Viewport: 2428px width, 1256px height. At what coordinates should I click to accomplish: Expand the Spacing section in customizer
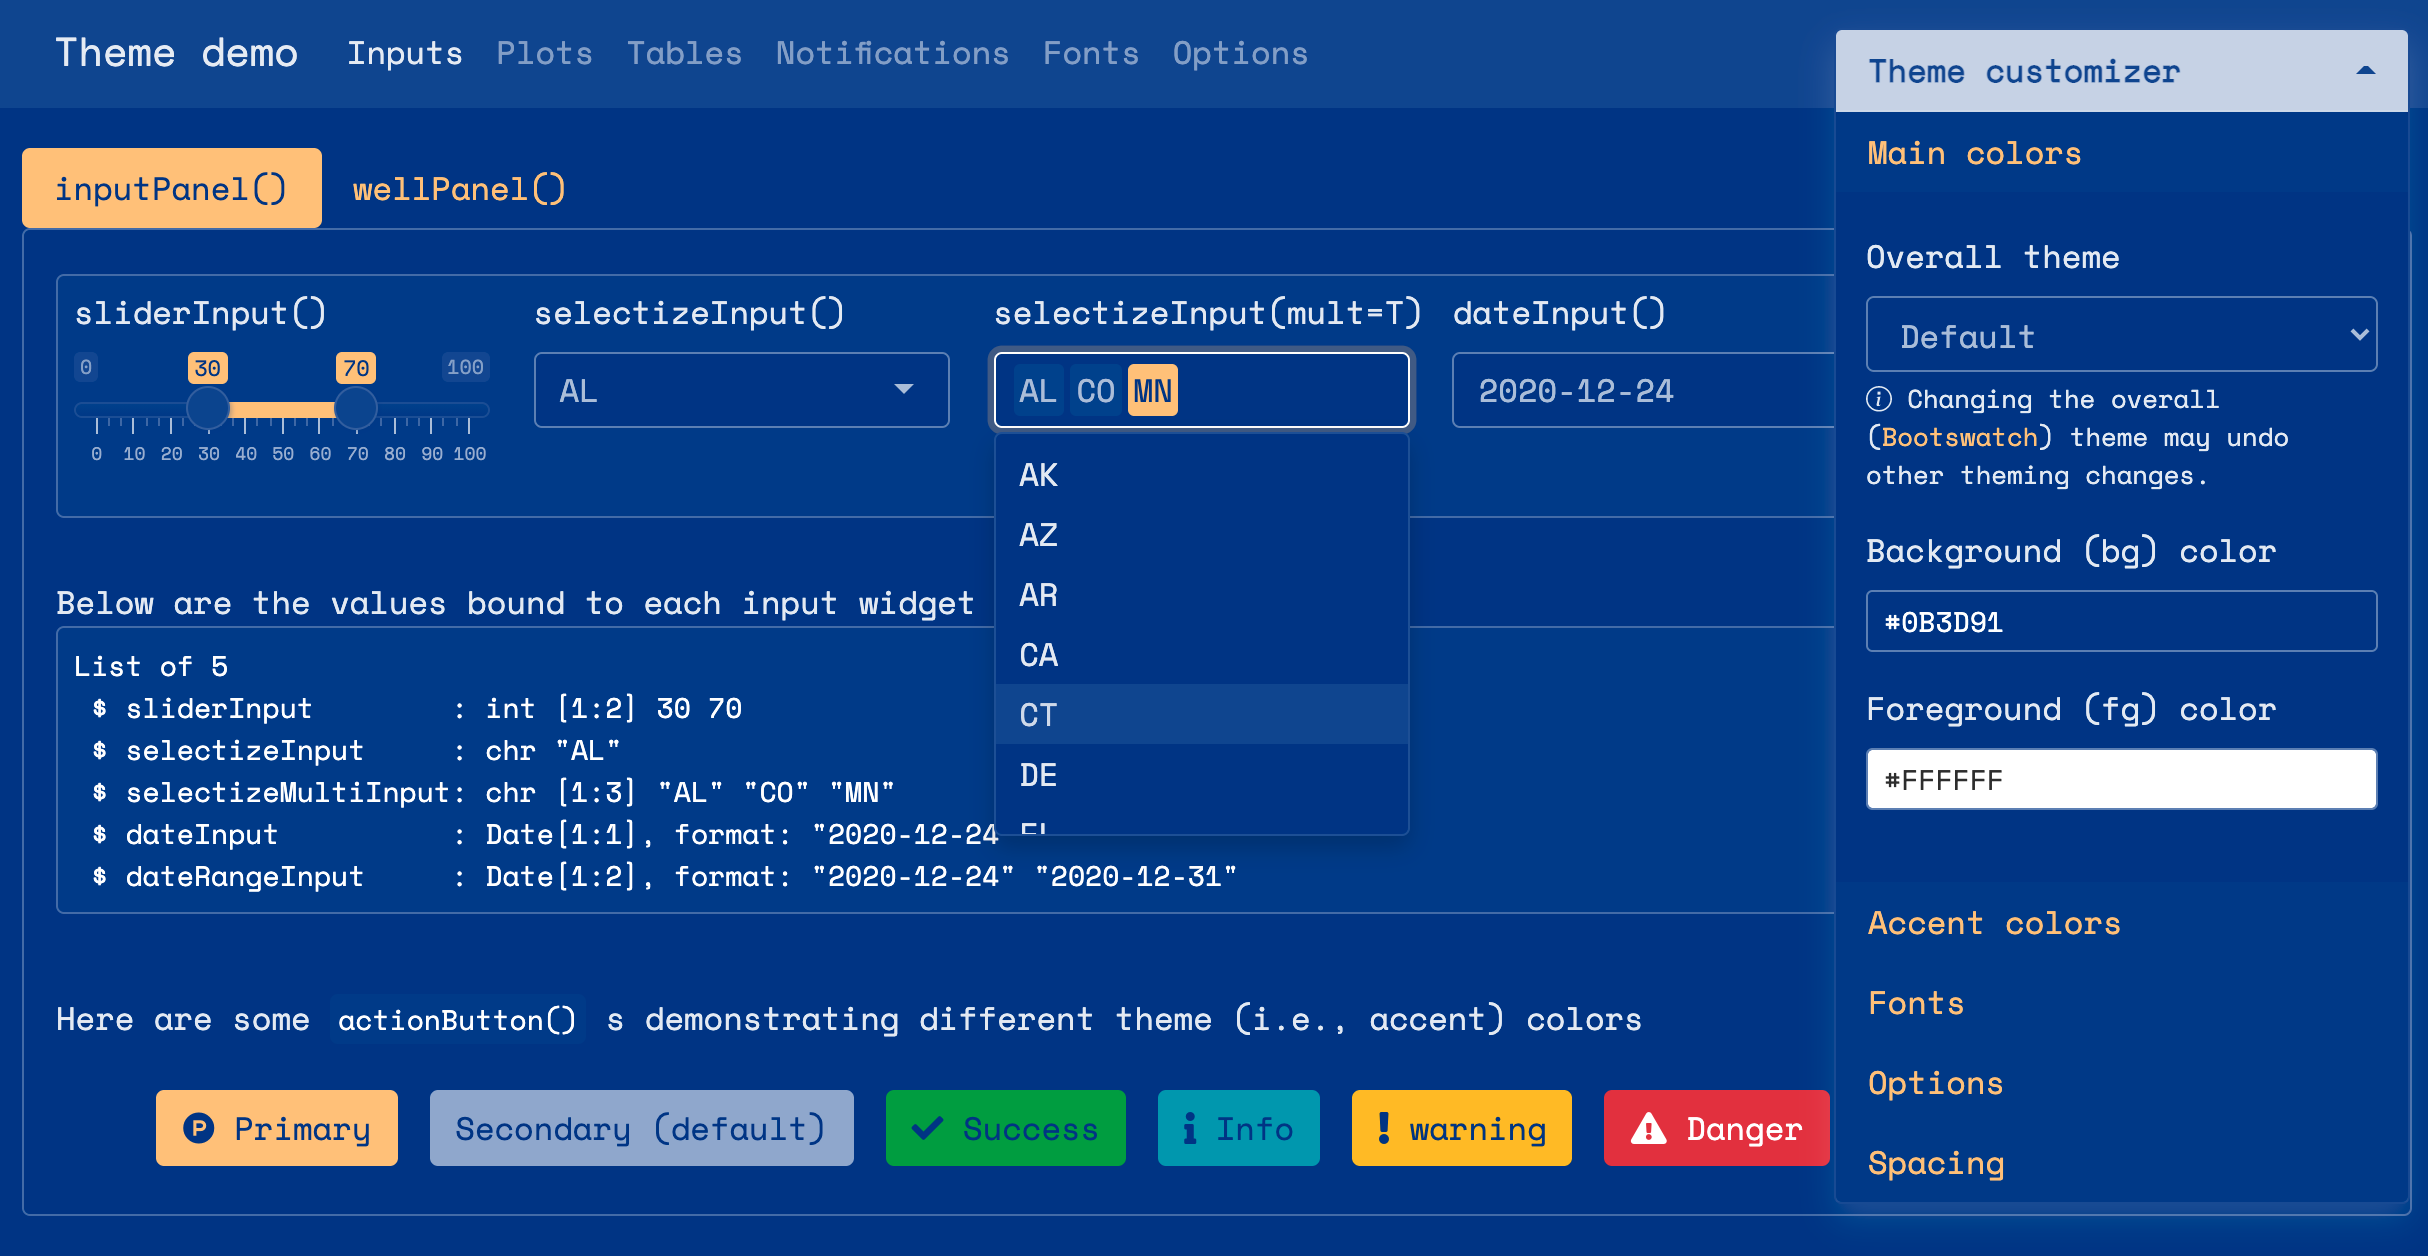coord(1936,1163)
